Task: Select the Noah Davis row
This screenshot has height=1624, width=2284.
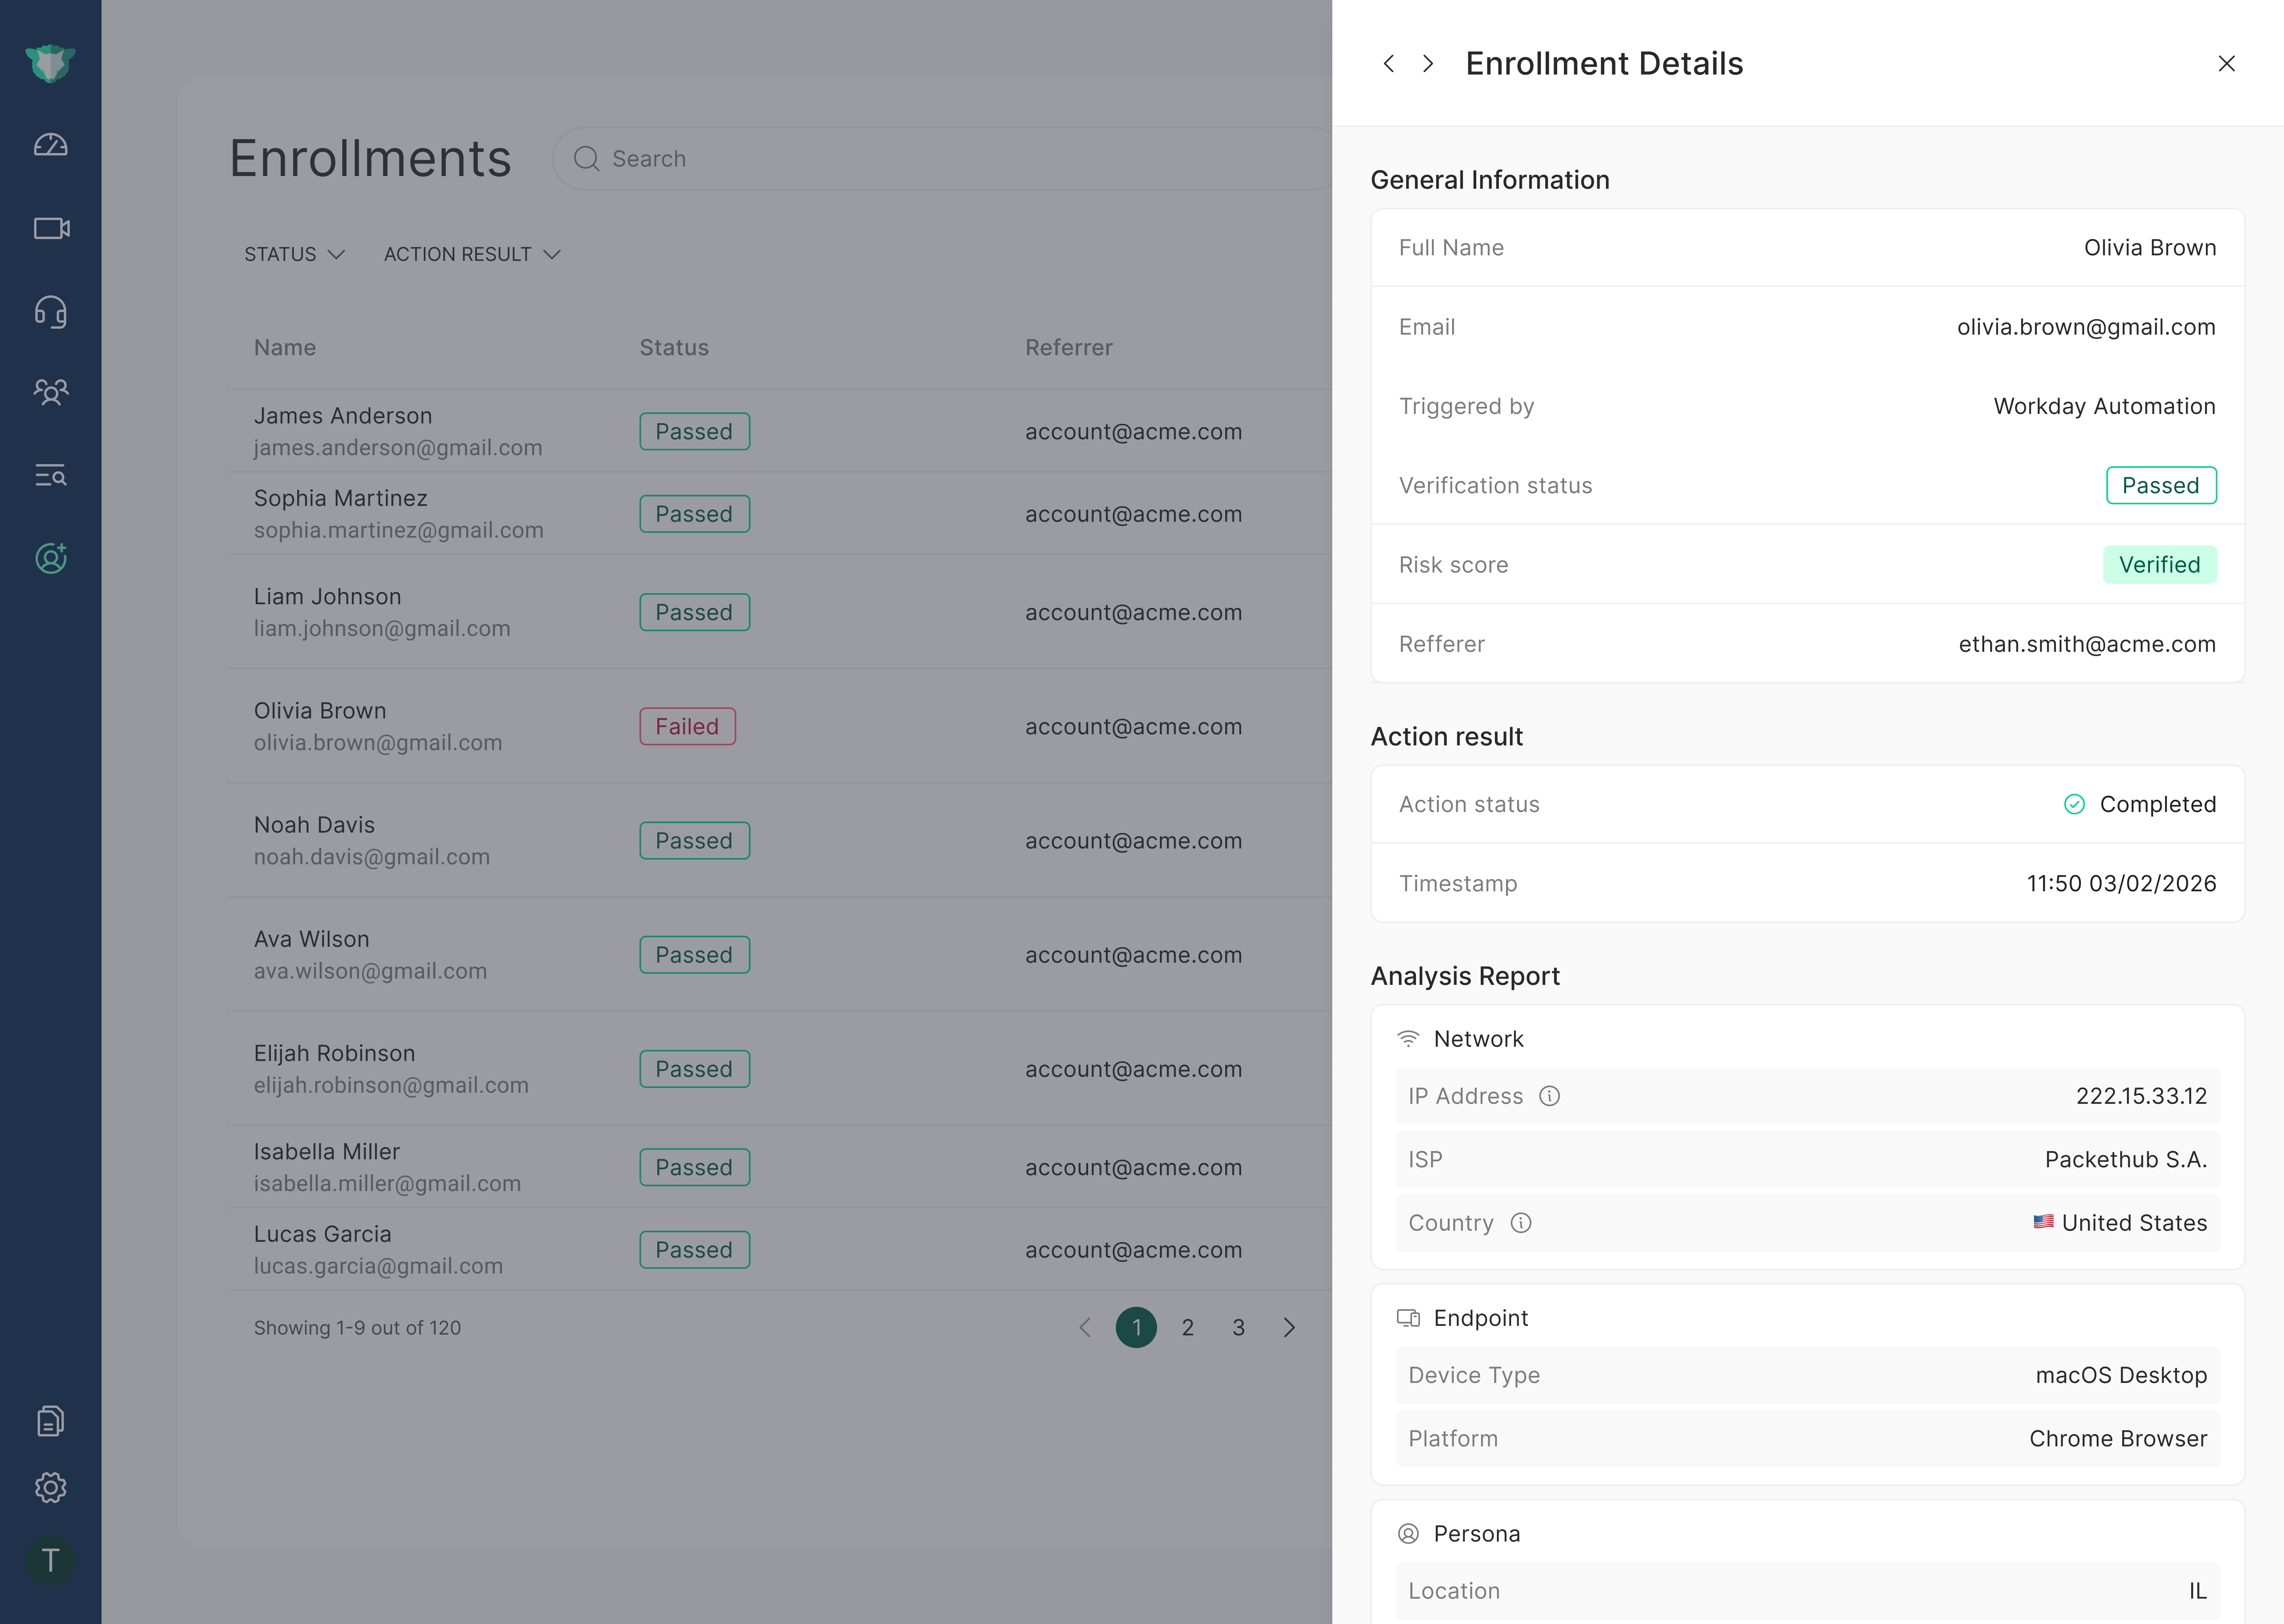Action: [779, 841]
